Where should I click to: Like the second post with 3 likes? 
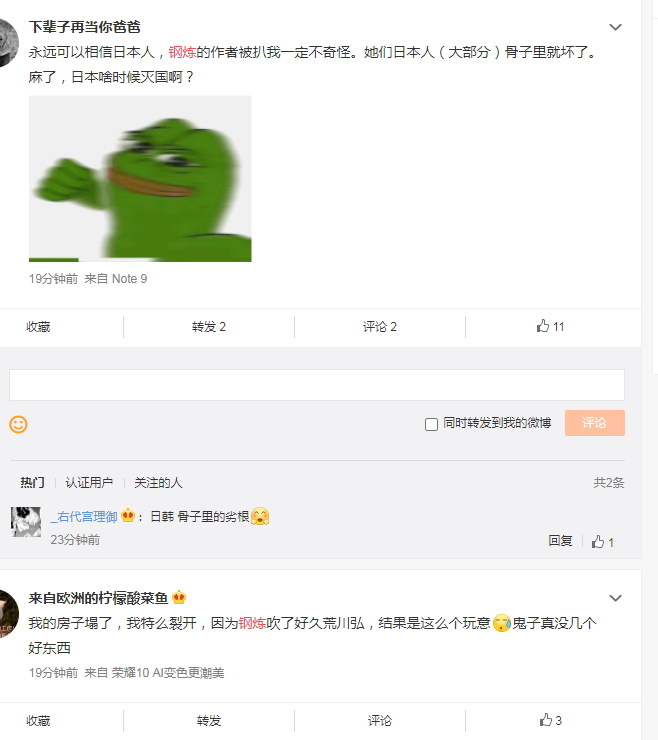click(550, 720)
